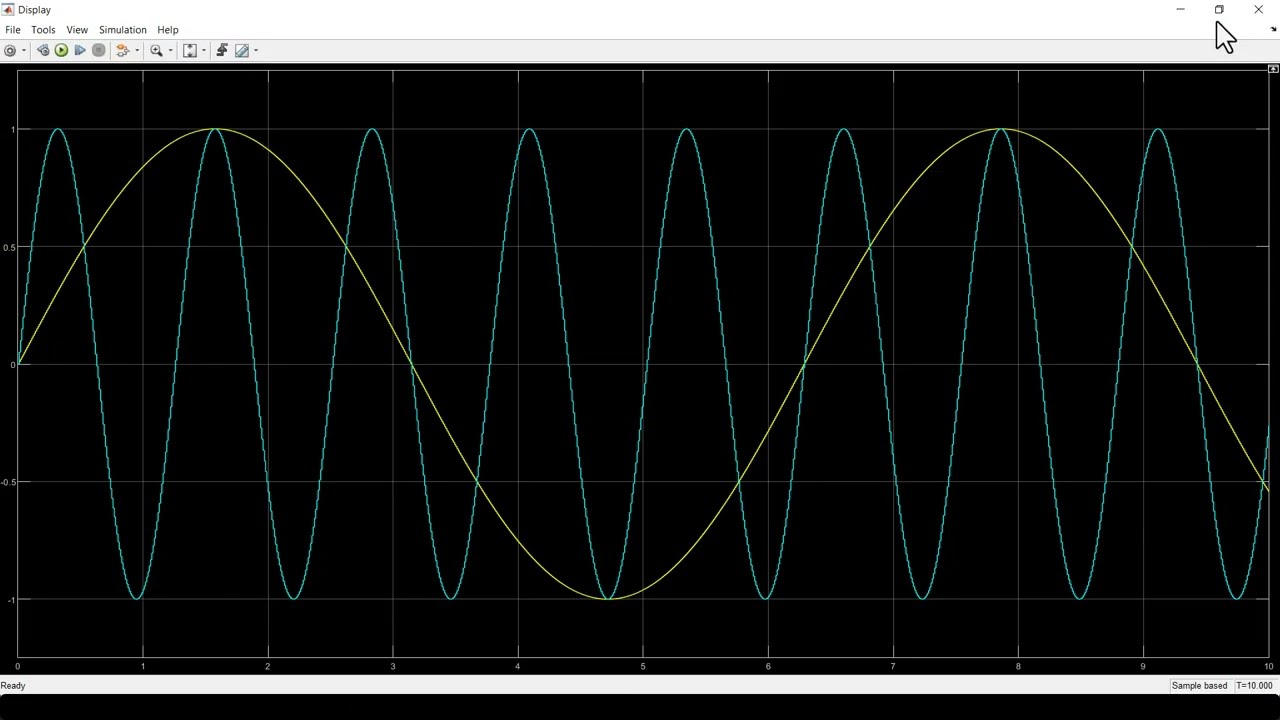This screenshot has width=1280, height=720.
Task: Click y-axis label '0.5'
Action: click(10, 247)
